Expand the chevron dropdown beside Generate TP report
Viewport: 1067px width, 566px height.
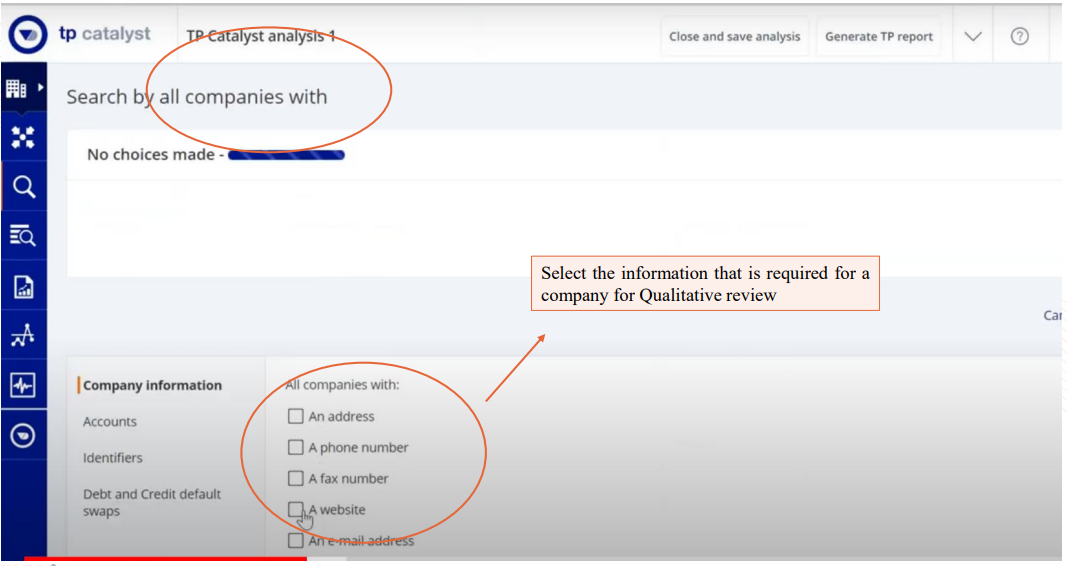973,36
